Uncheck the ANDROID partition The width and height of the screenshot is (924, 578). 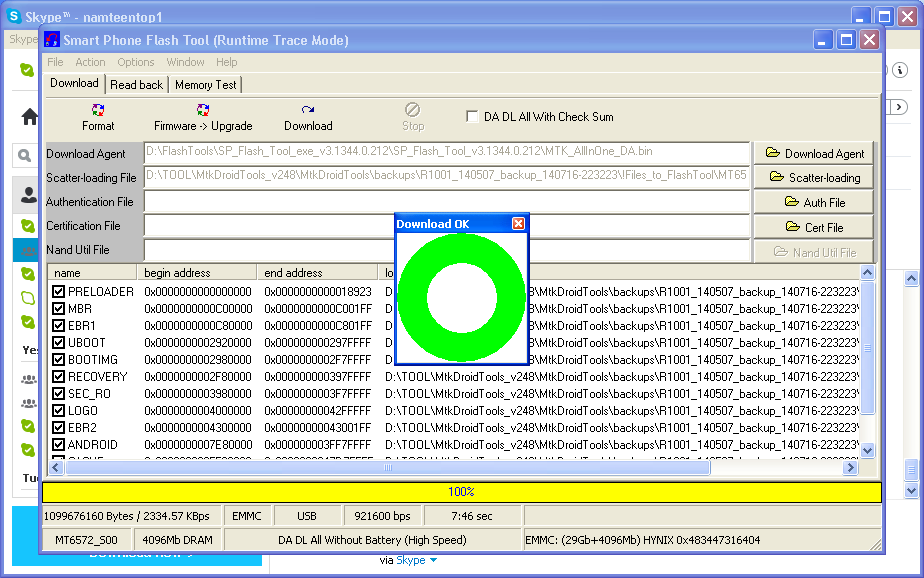pyautogui.click(x=58, y=445)
